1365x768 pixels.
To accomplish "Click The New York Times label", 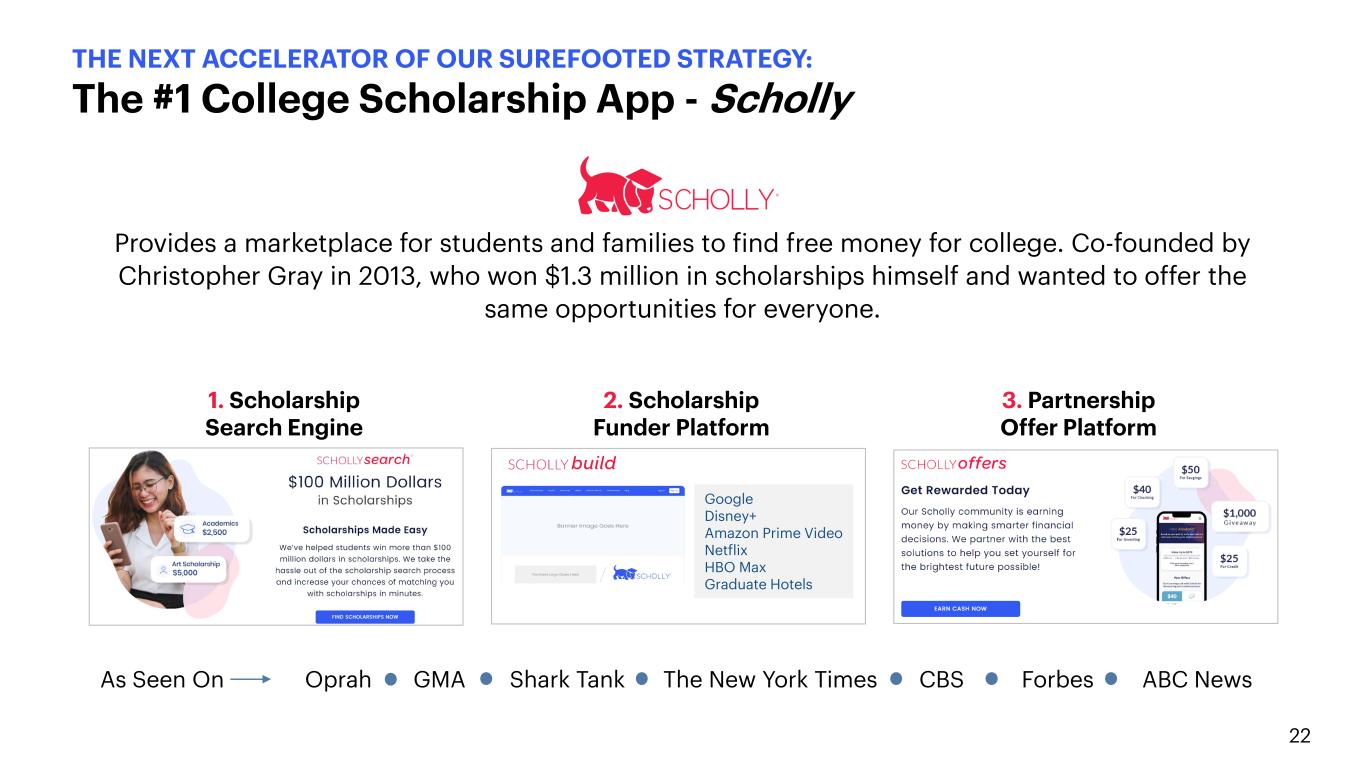I will click(x=770, y=680).
